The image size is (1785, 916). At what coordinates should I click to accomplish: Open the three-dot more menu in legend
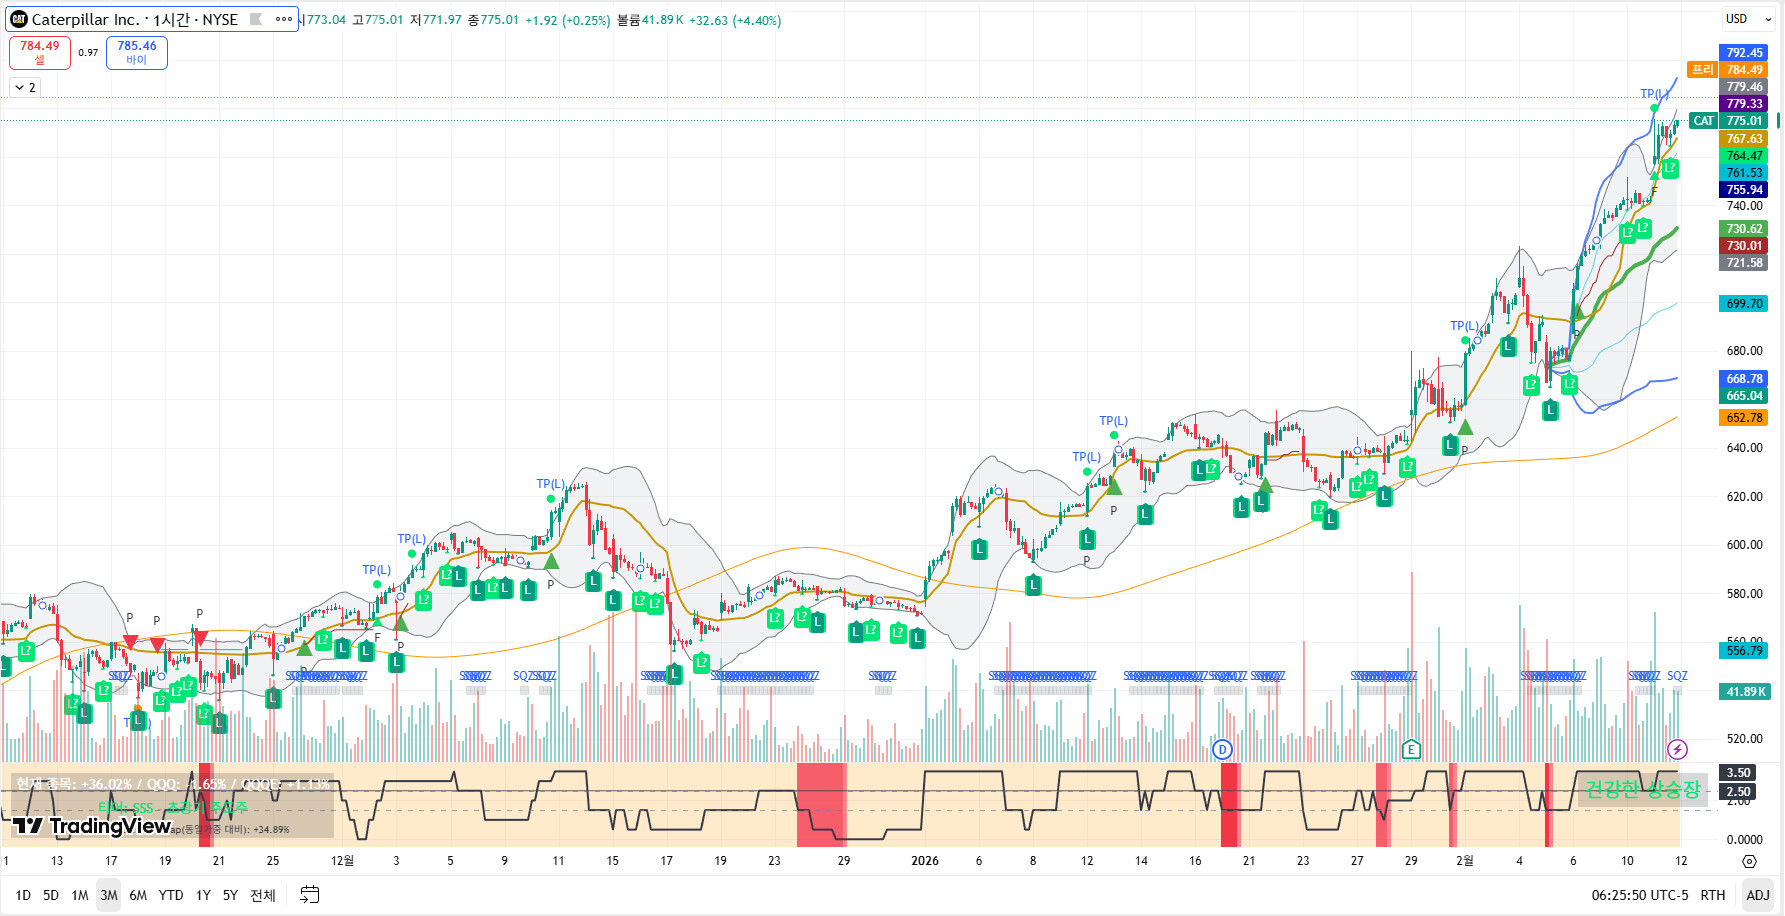284,19
